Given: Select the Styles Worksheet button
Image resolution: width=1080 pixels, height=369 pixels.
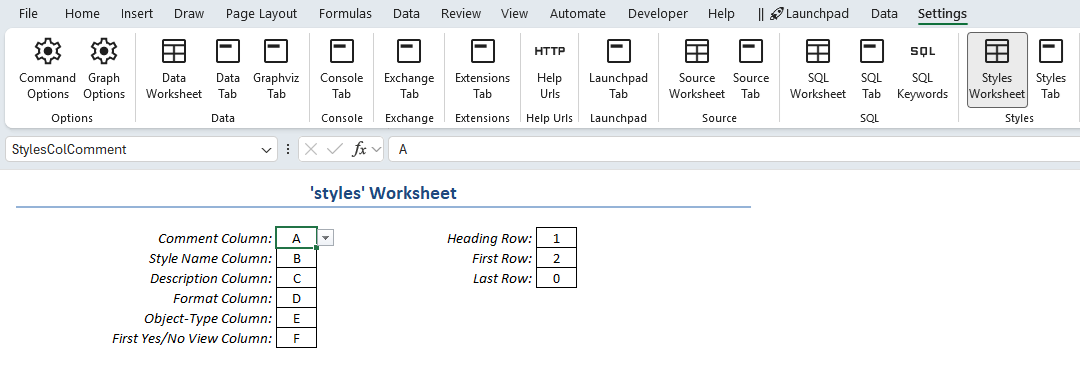Looking at the screenshot, I should pyautogui.click(x=997, y=70).
